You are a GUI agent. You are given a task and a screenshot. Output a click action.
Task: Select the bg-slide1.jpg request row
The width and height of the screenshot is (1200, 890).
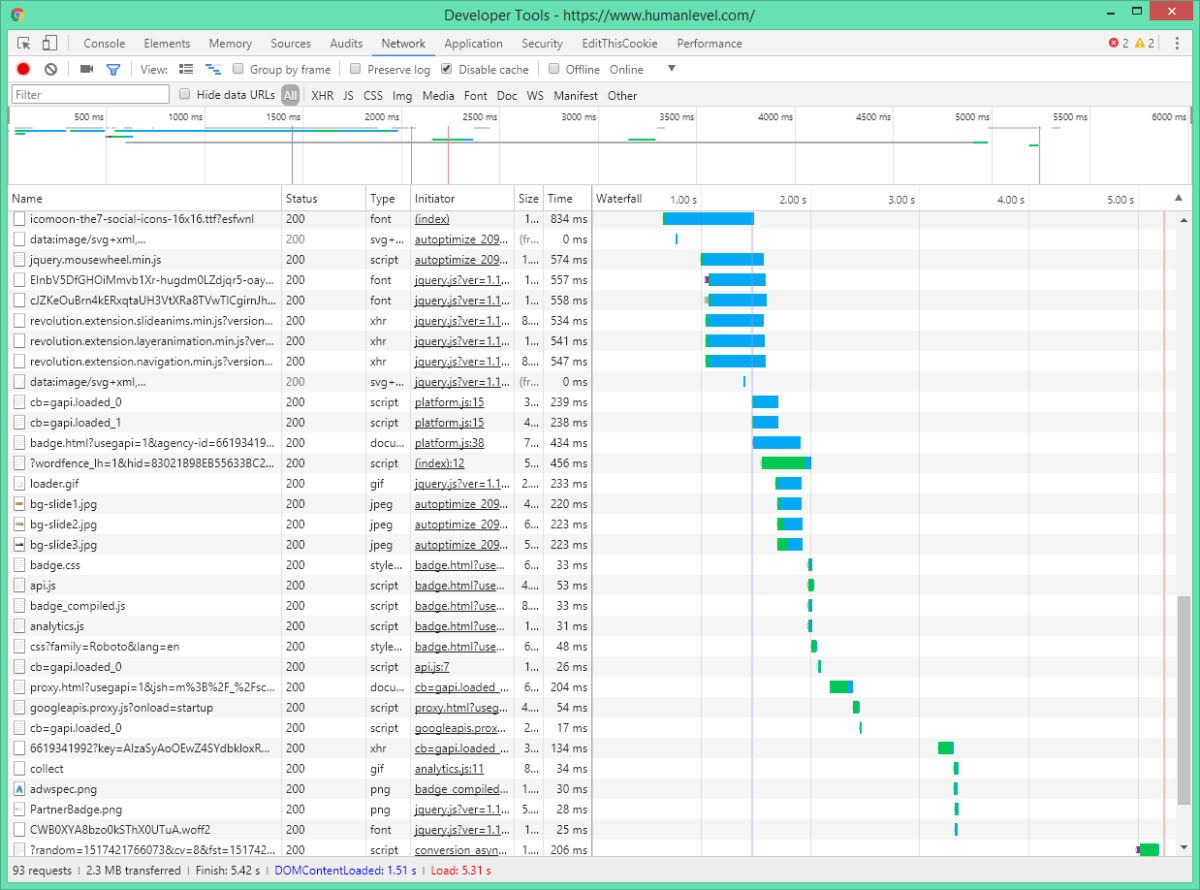pyautogui.click(x=63, y=504)
